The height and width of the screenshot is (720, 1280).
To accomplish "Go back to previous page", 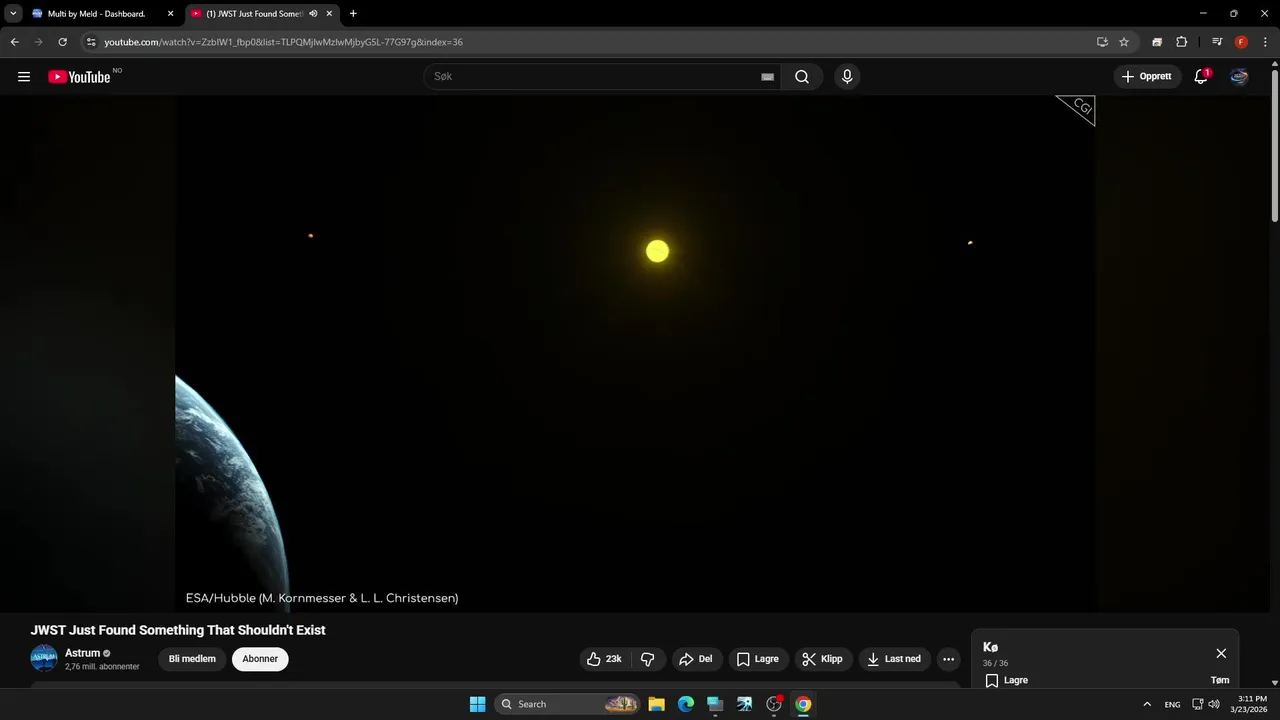I will [14, 42].
